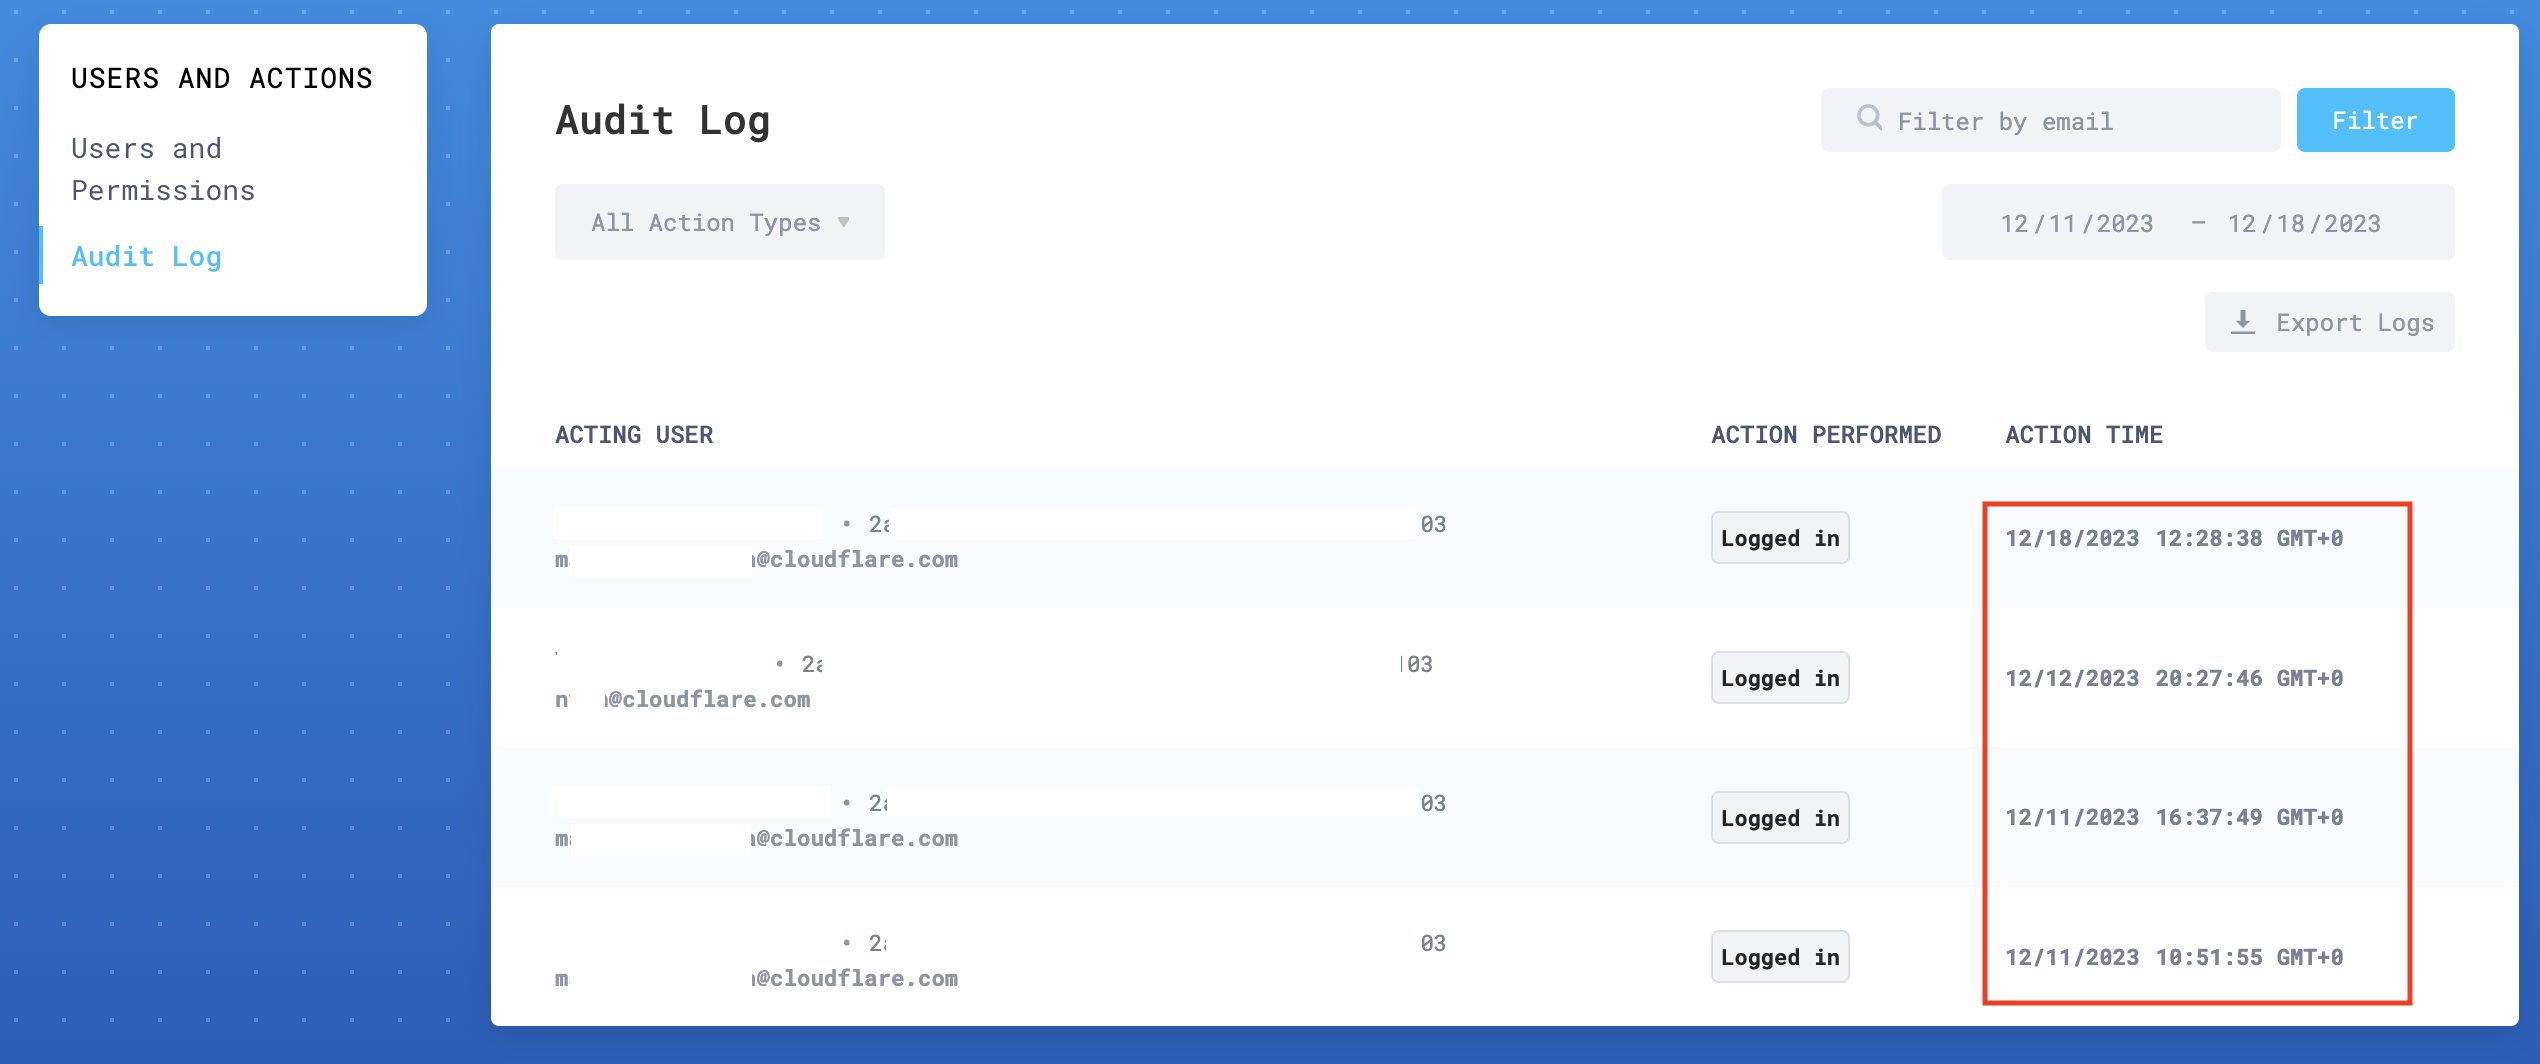Select Audit Log in the sidebar

[x=146, y=256]
